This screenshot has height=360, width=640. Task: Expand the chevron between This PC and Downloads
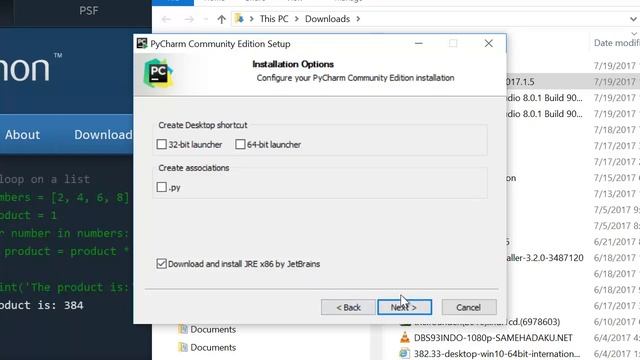296,19
